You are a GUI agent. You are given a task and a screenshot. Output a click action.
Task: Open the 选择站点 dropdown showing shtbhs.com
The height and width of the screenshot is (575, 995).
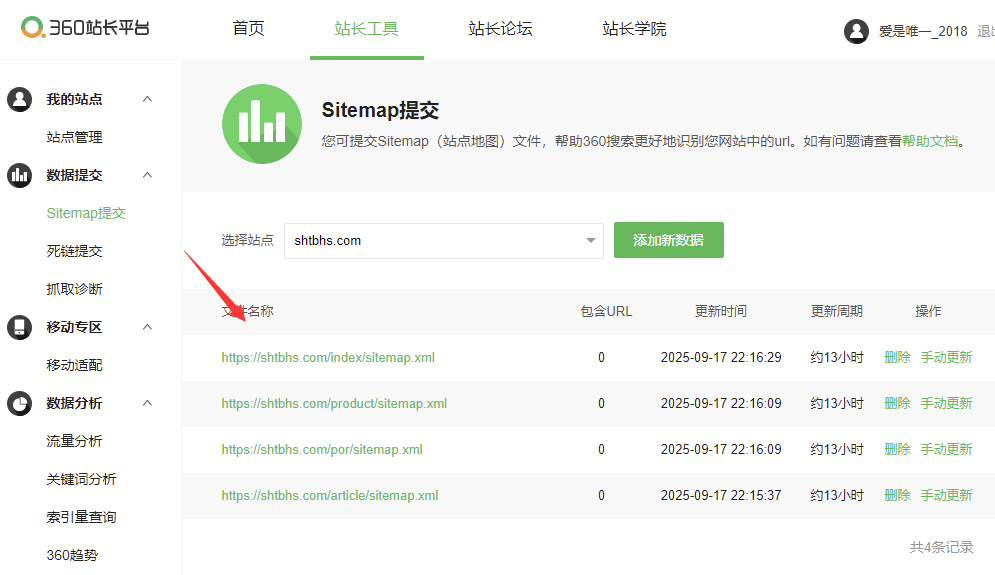click(444, 241)
